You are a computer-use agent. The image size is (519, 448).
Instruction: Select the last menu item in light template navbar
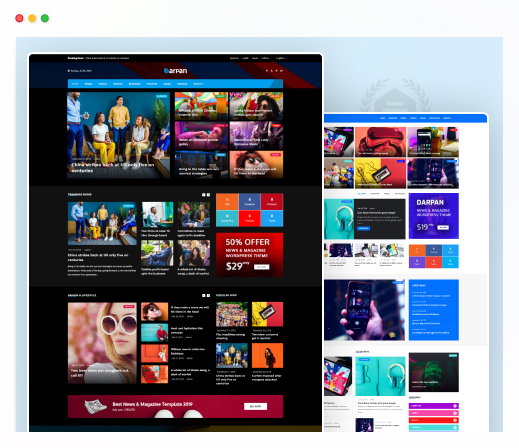[x=447, y=118]
